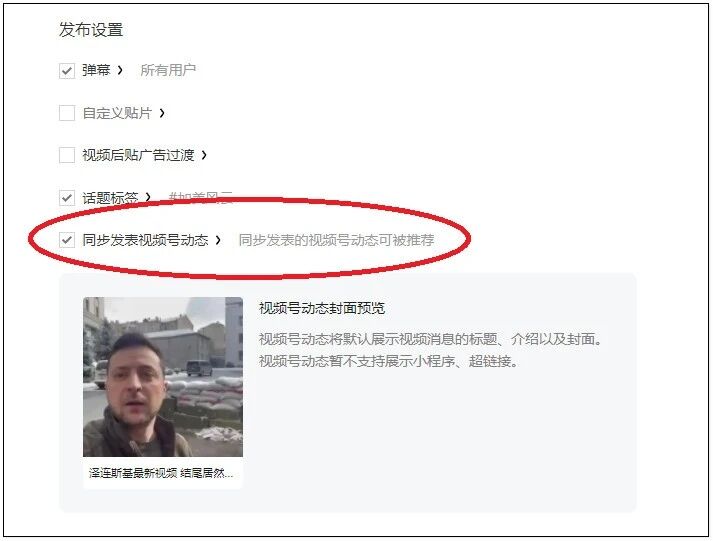This screenshot has height=541, width=713.
Task: Open the arrow after 视频后贴广告过渡
Action: pos(204,155)
